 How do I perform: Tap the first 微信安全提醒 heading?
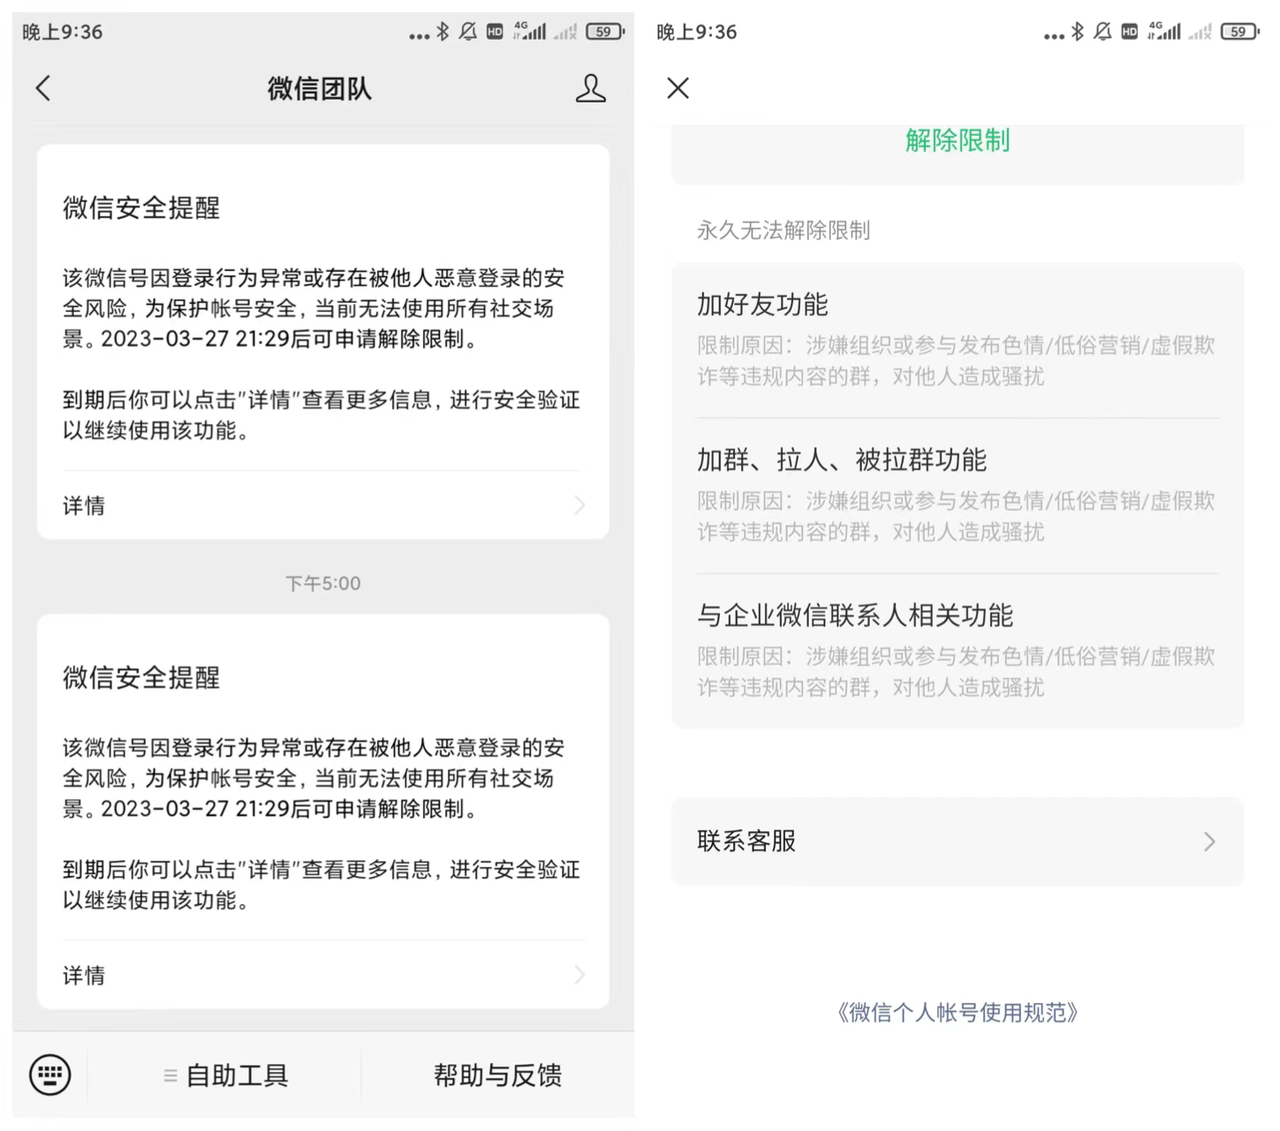tap(141, 208)
